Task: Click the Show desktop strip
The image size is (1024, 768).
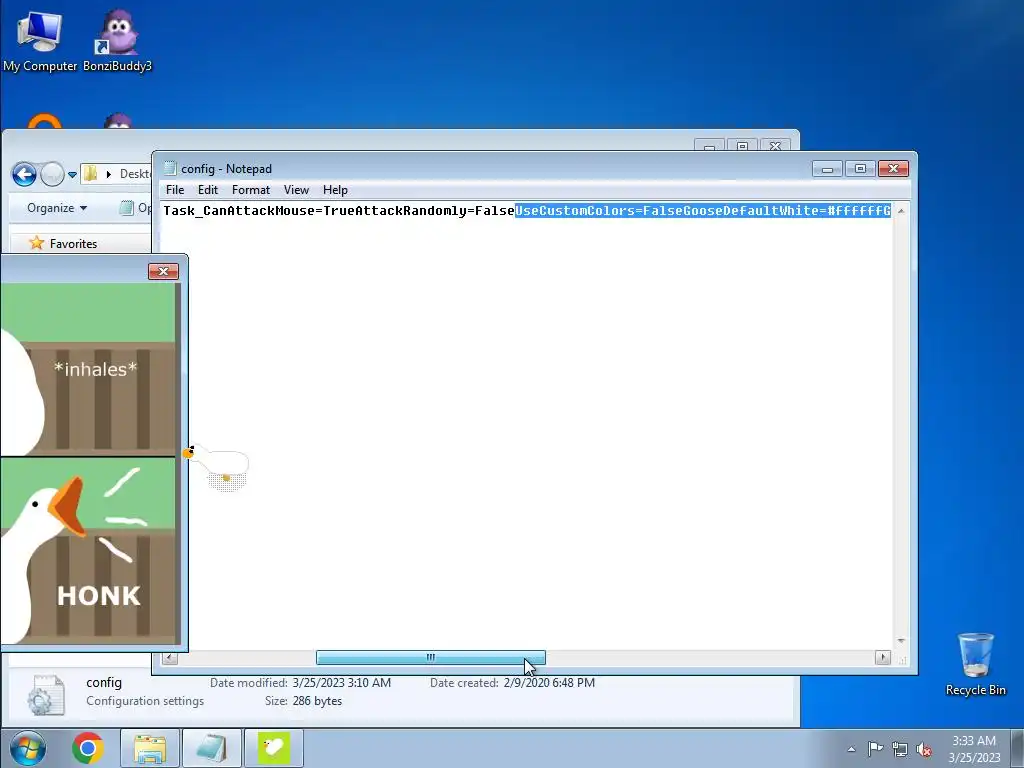Action: click(1017, 748)
